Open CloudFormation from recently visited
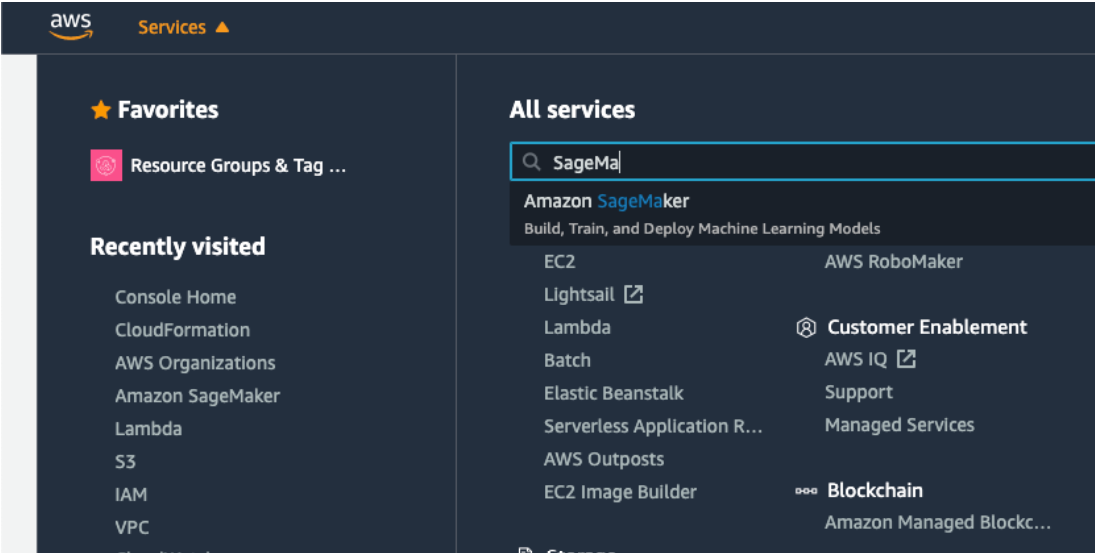 [182, 330]
